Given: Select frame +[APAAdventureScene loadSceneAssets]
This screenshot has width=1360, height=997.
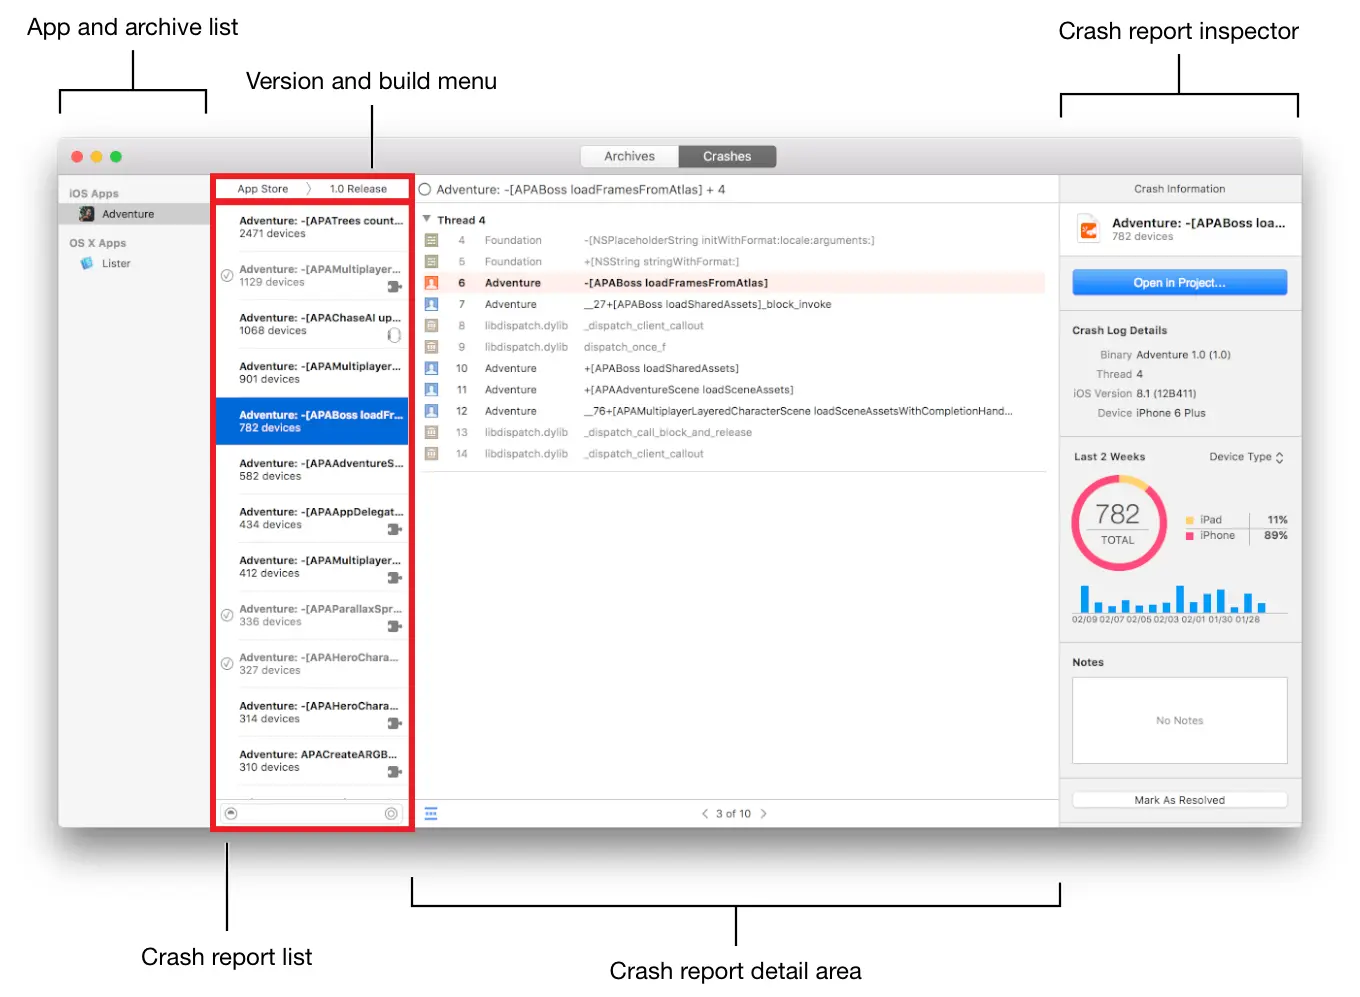Looking at the screenshot, I should (x=735, y=390).
